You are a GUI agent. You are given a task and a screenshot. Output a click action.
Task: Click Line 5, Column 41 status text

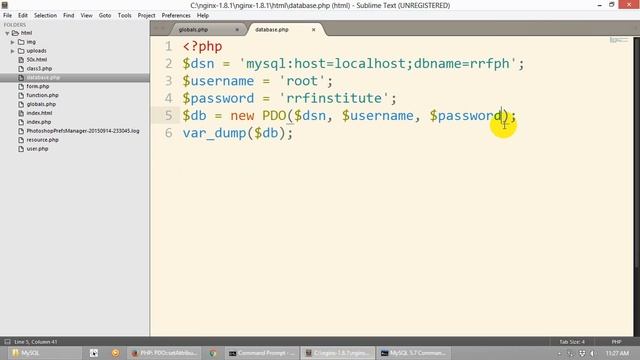click(36, 342)
